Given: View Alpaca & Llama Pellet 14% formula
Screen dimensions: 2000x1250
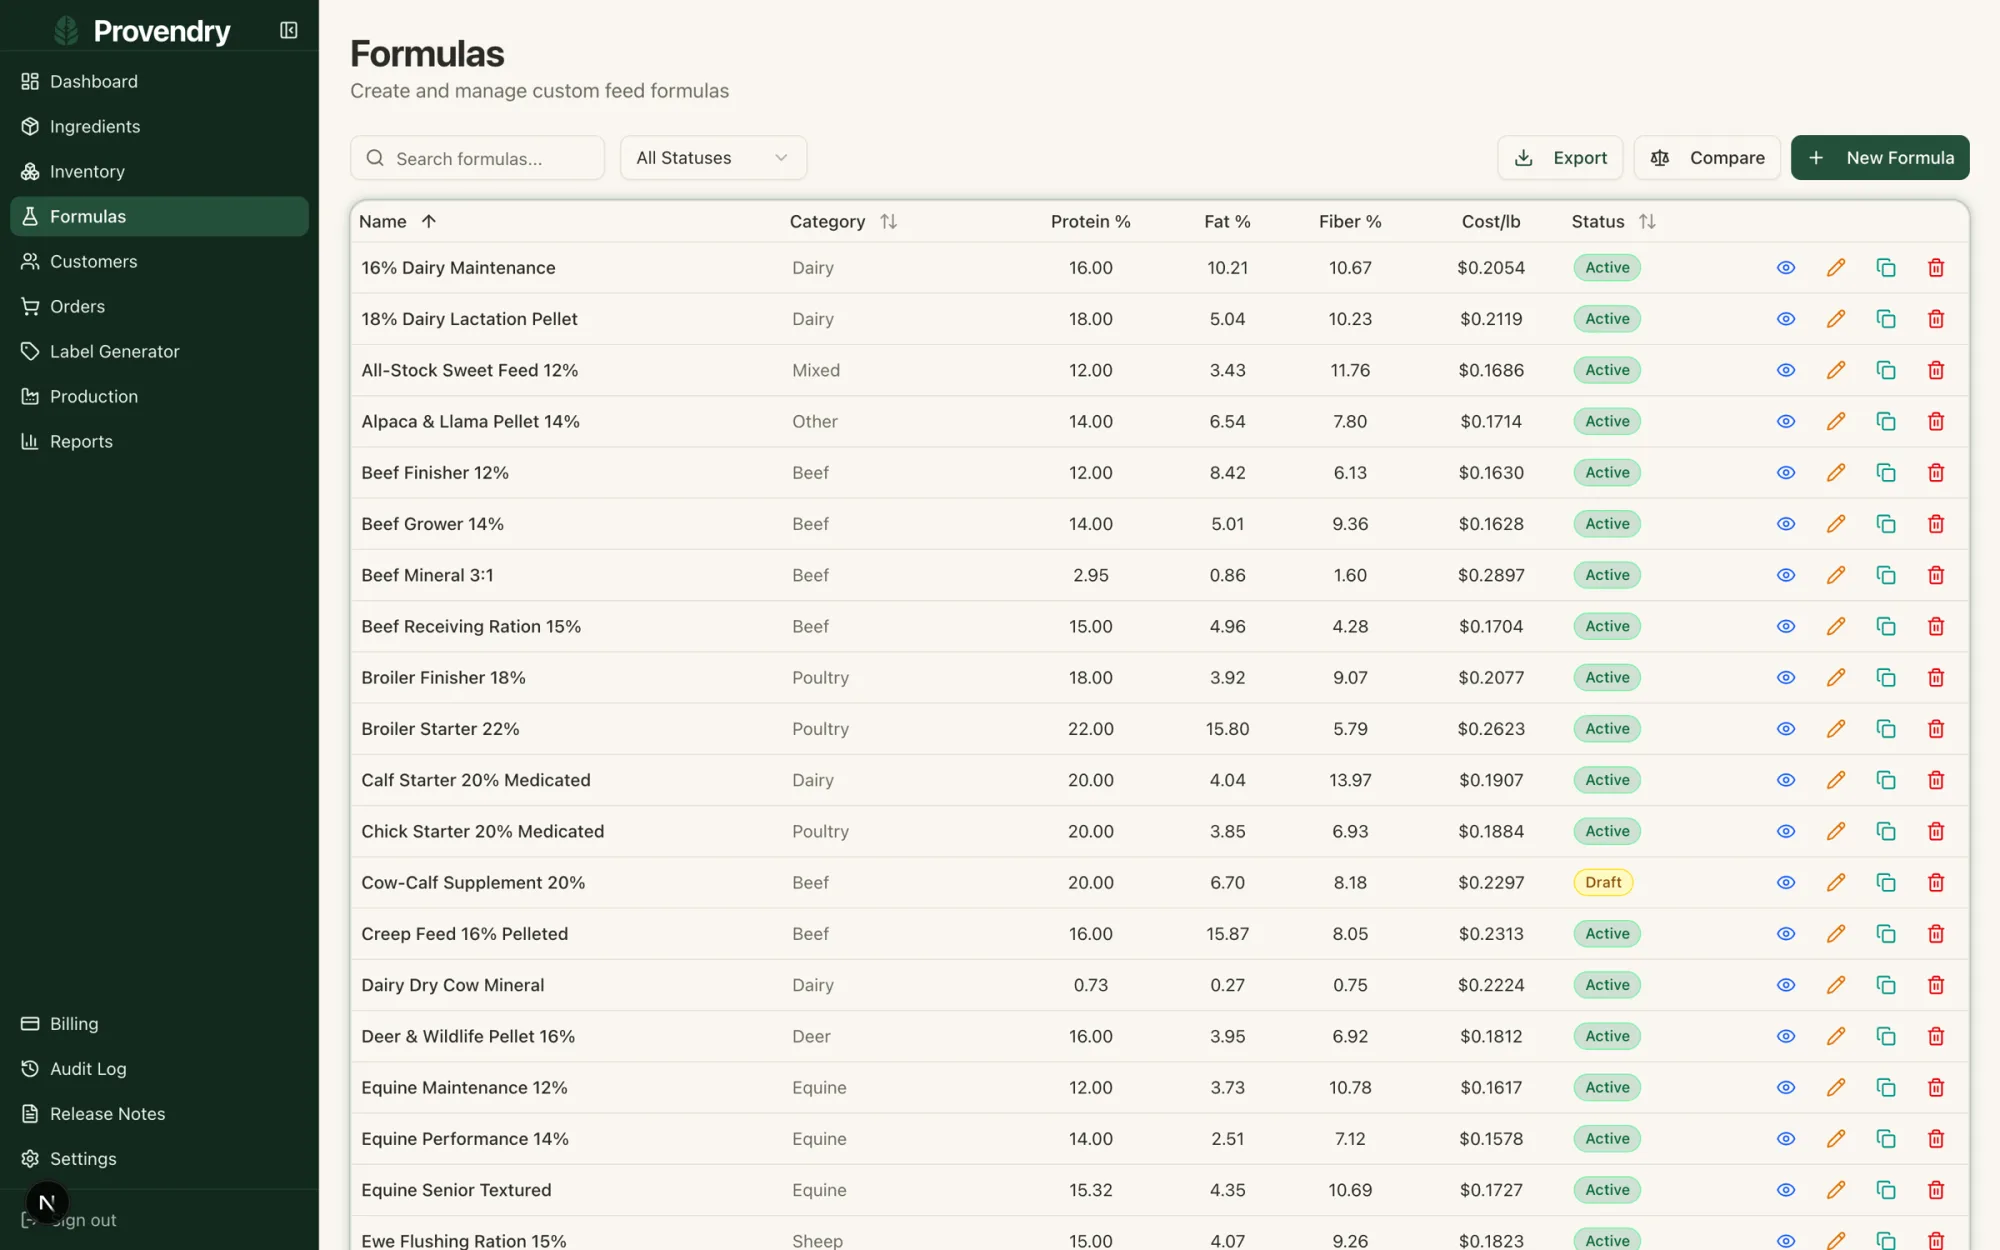Looking at the screenshot, I should (1786, 421).
